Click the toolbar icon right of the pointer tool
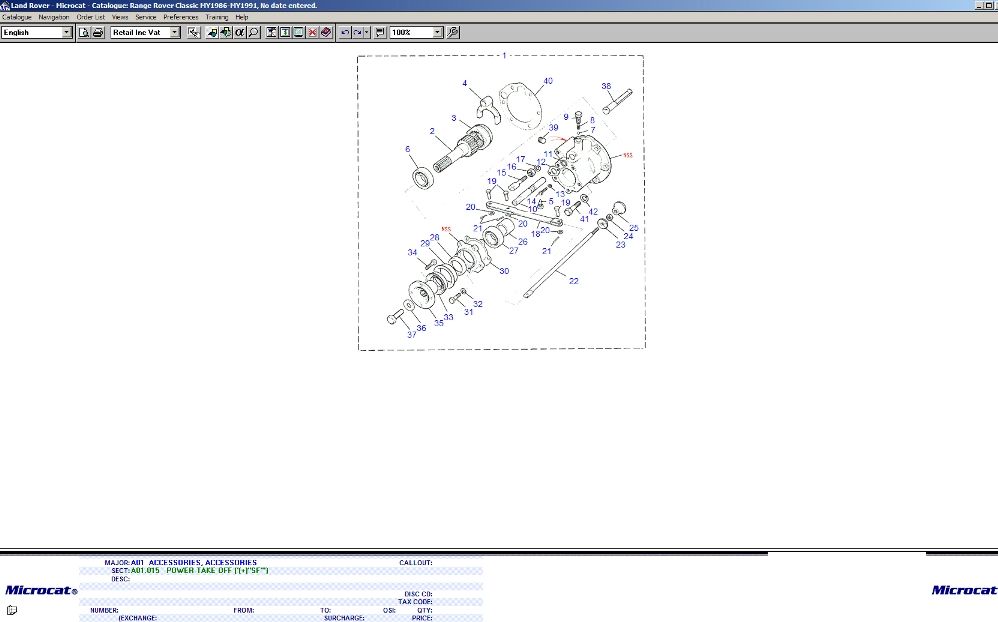The image size is (998, 622). click(212, 32)
